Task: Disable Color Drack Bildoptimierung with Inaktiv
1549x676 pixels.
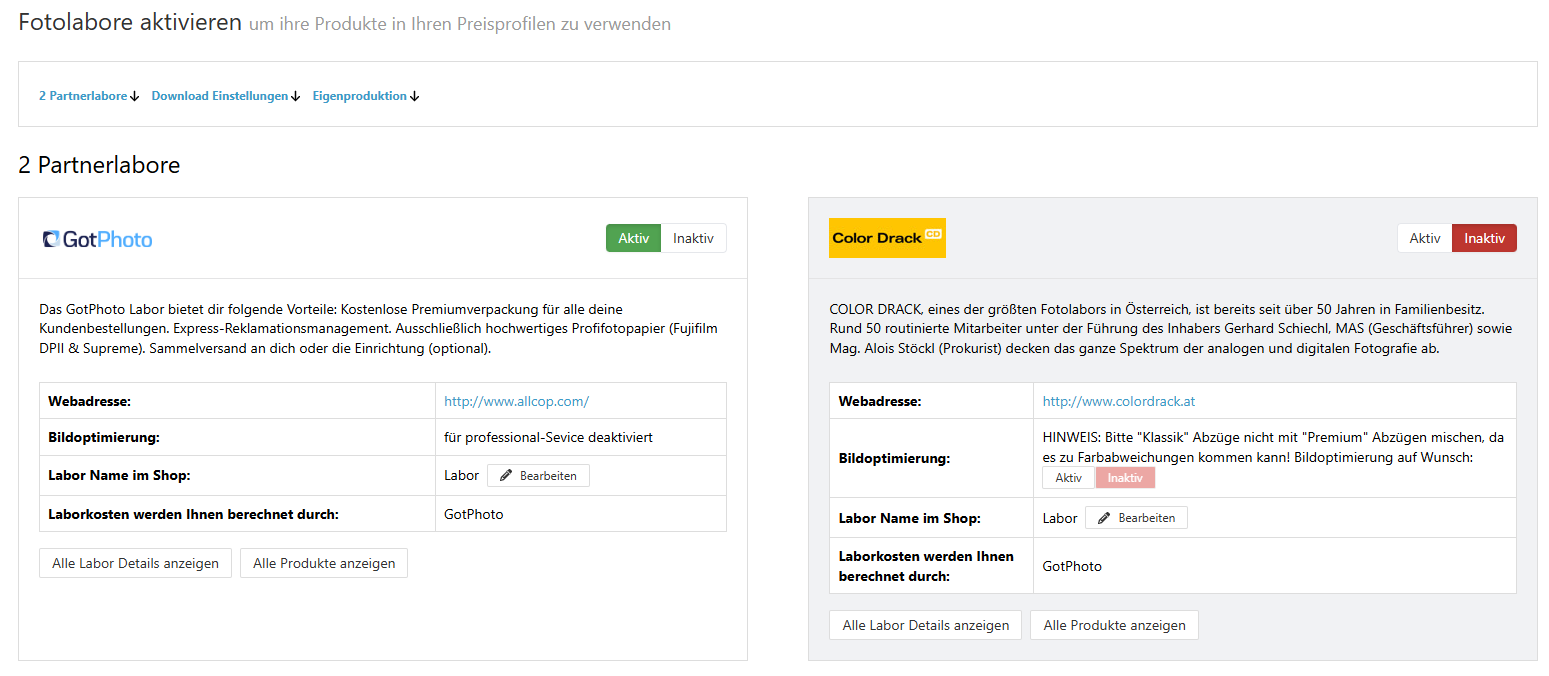Action: tap(1125, 478)
